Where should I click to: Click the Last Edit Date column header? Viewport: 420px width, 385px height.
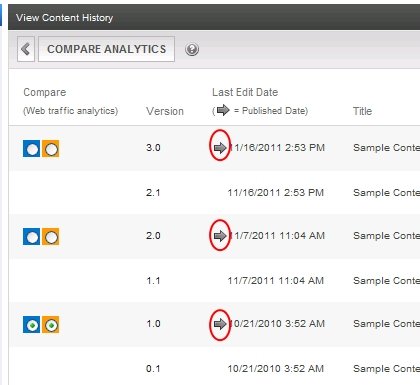[x=245, y=92]
